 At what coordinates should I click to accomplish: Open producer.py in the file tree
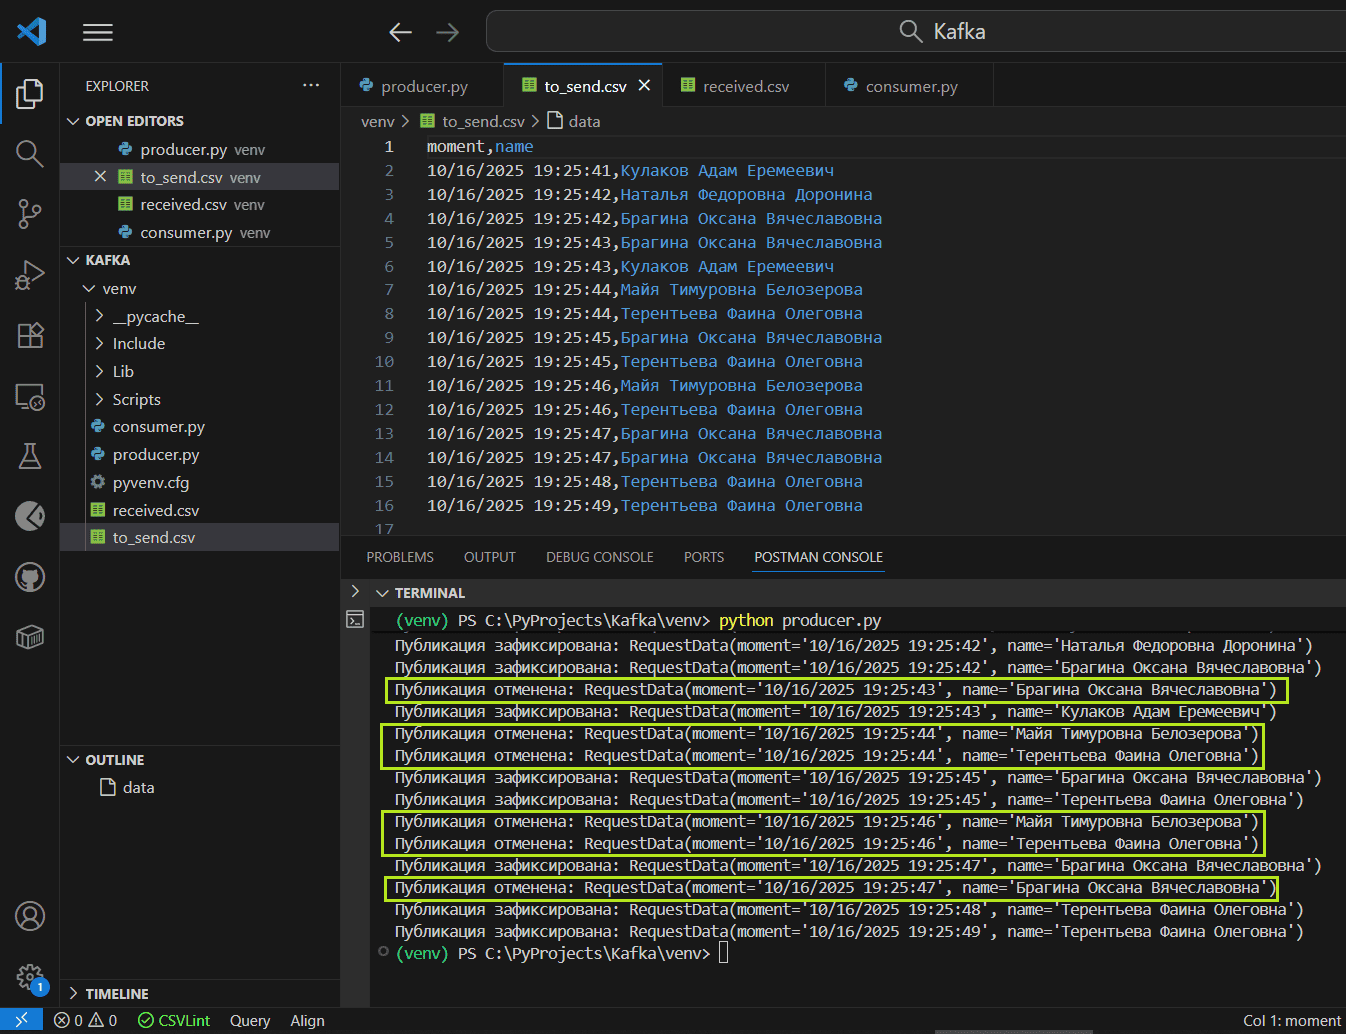coord(156,454)
